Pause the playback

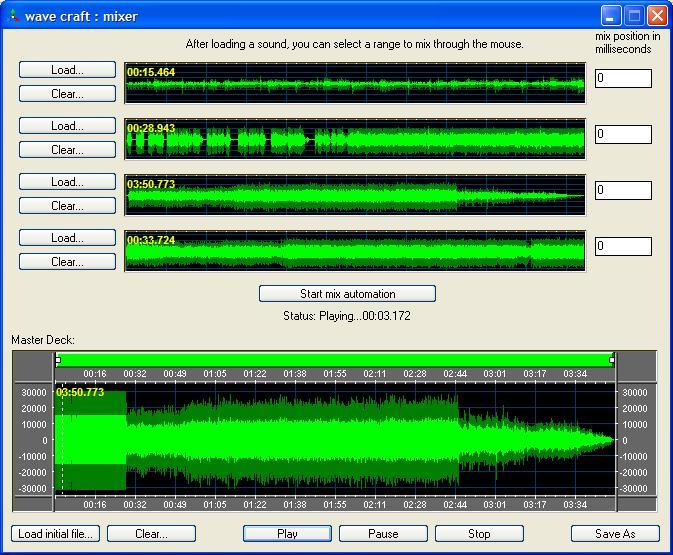tap(383, 534)
